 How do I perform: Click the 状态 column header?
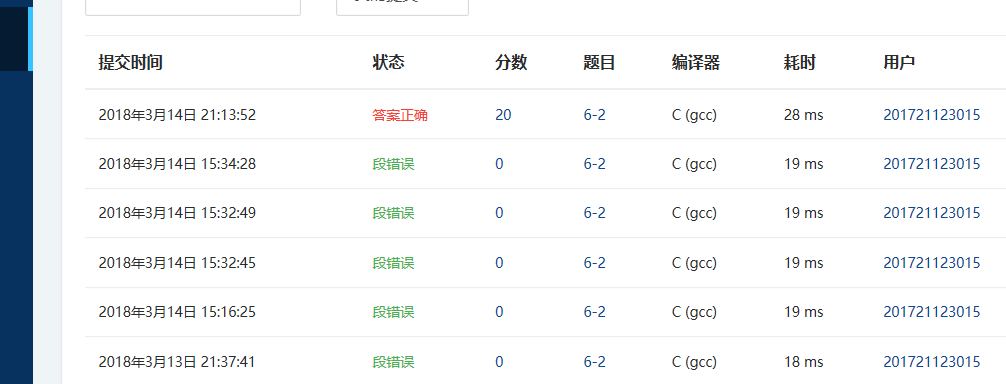(389, 63)
